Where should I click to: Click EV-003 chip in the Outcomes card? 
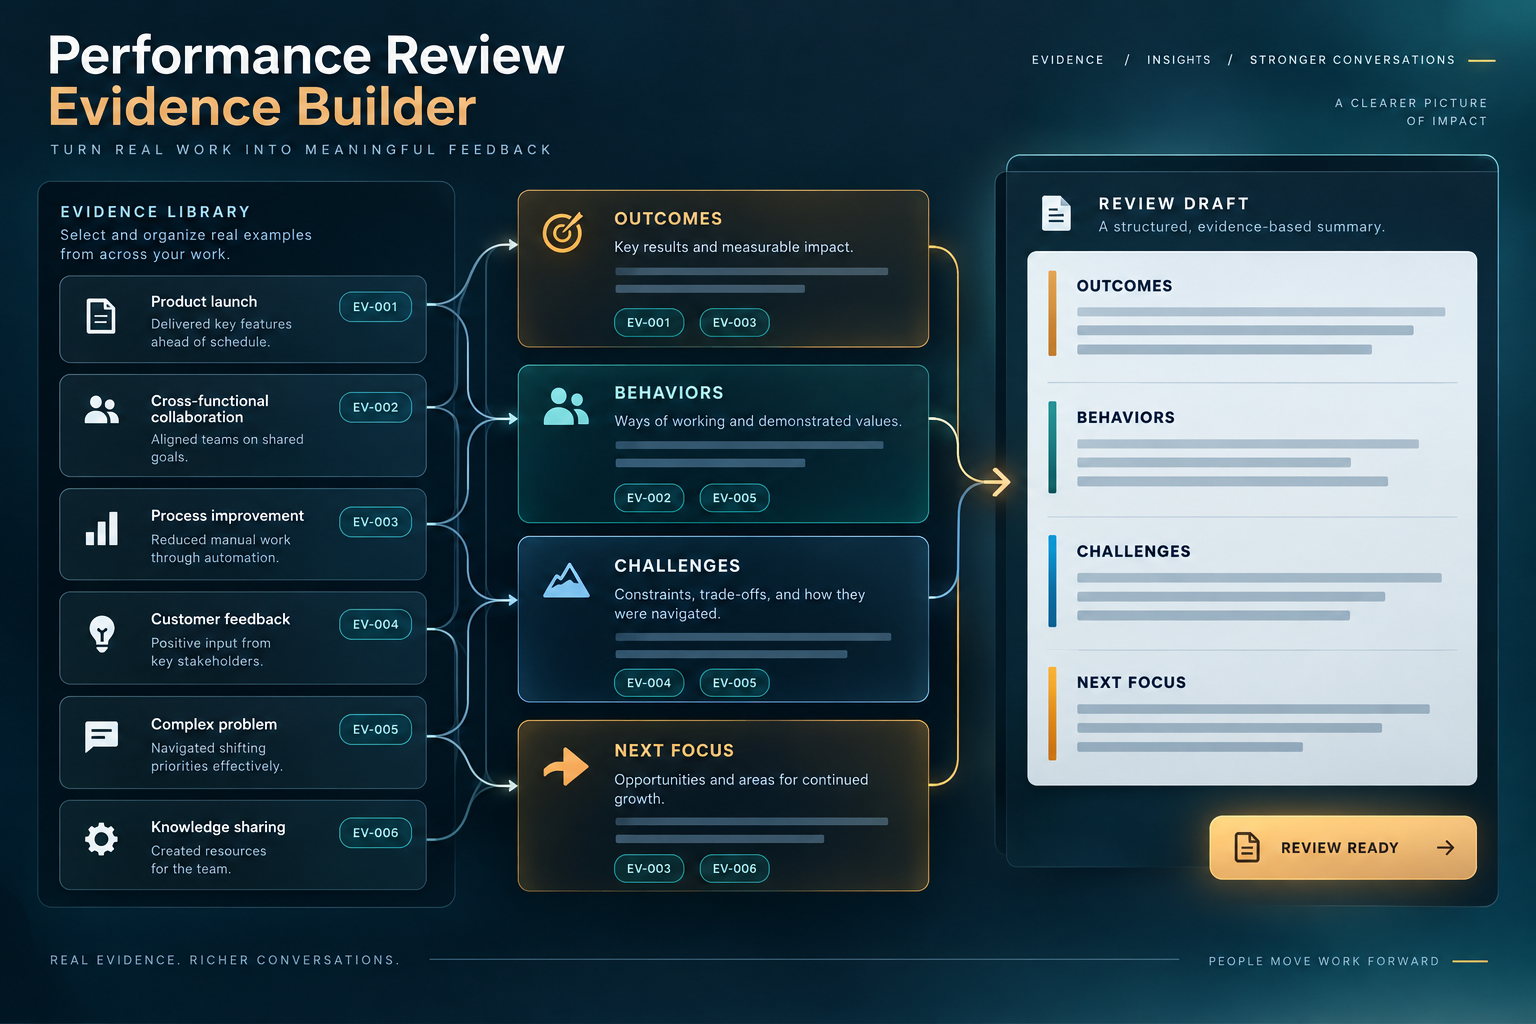point(735,323)
